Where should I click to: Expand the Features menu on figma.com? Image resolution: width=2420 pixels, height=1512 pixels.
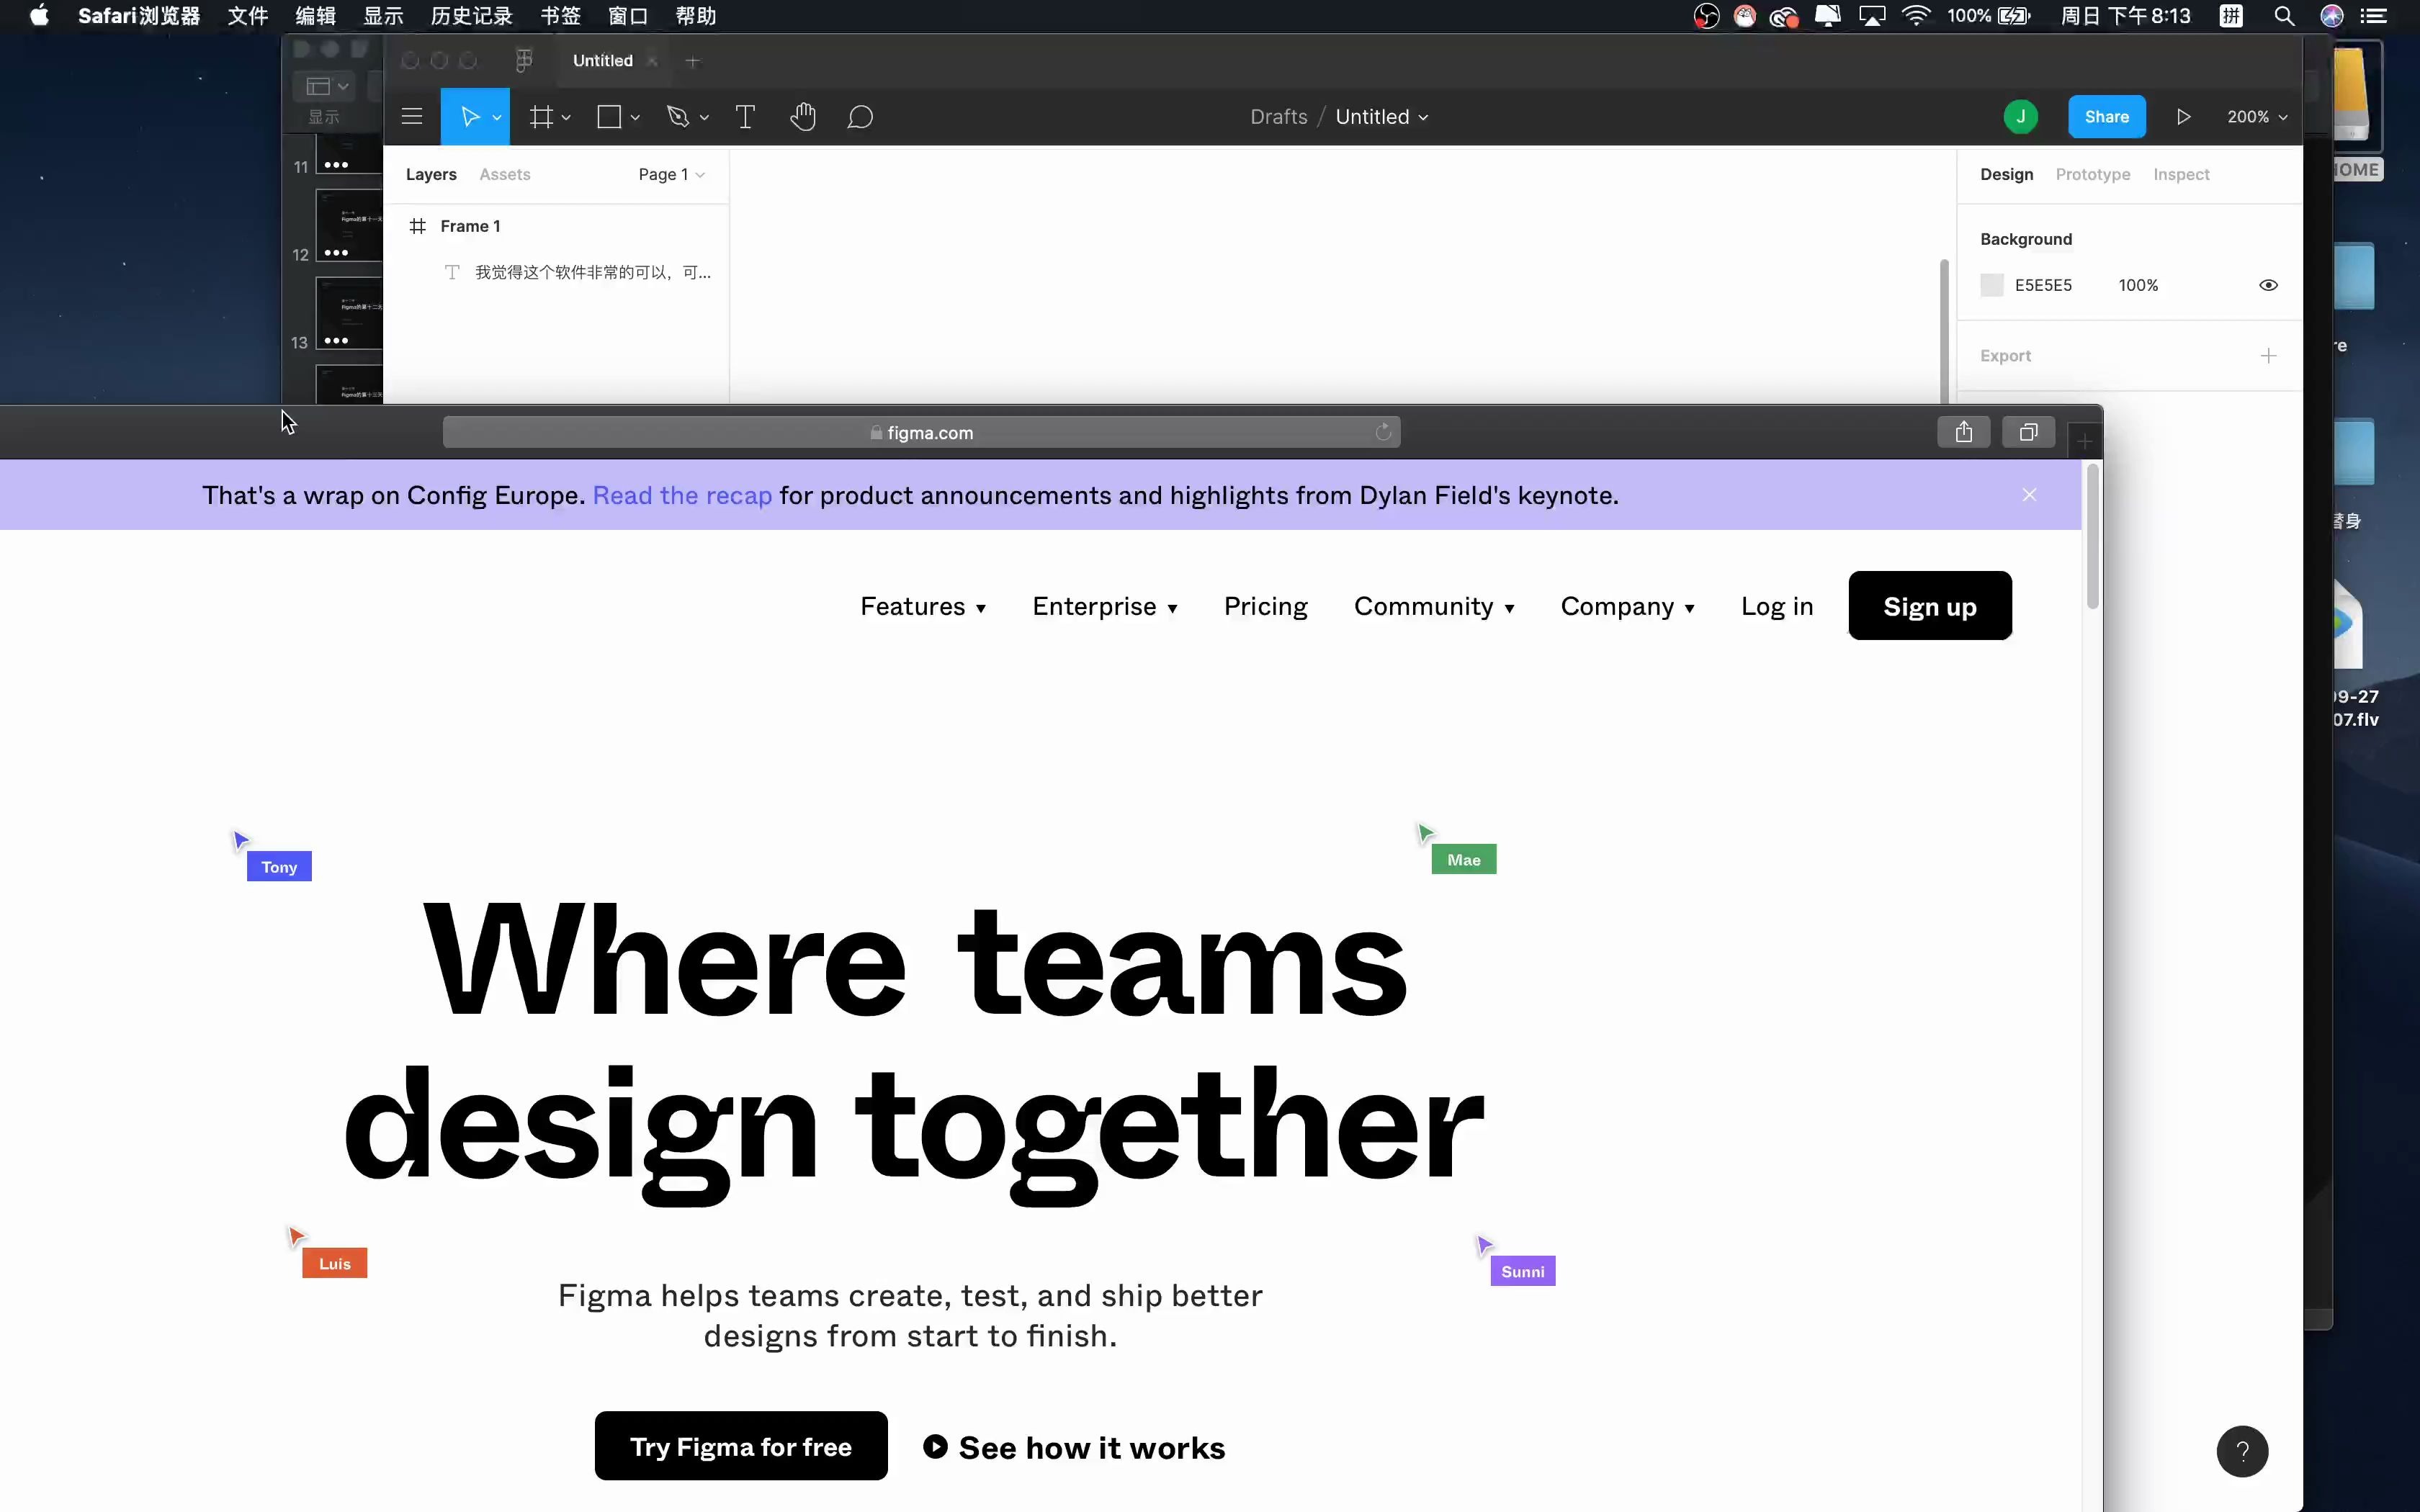click(x=923, y=606)
